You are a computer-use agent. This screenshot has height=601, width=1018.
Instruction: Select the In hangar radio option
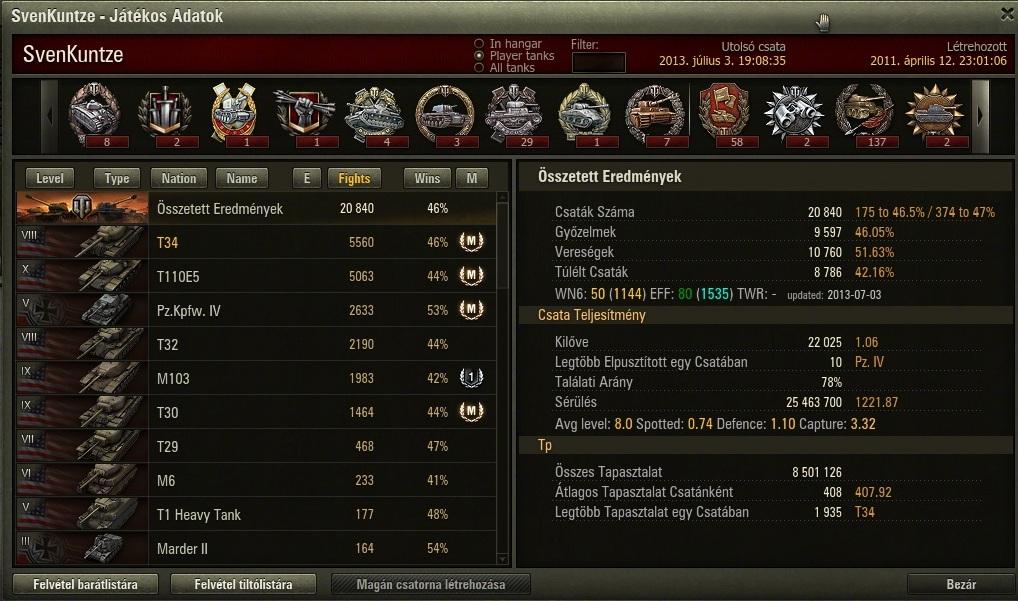coord(479,43)
